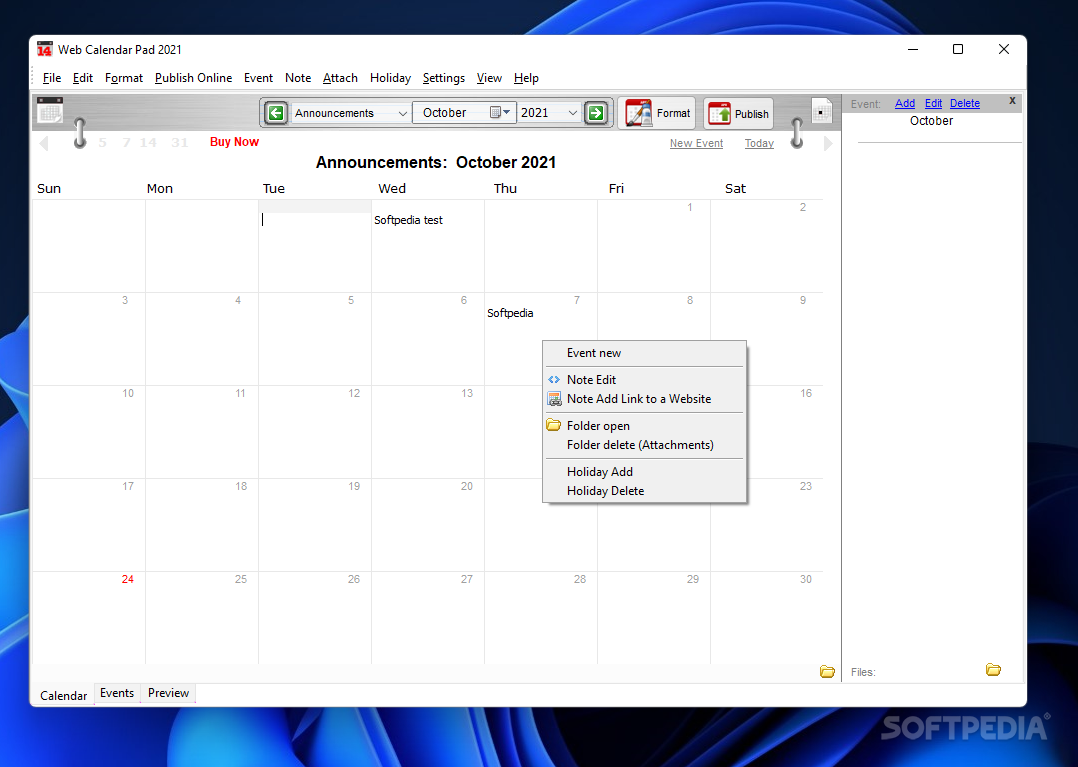
Task: Choose Event new in context menu
Action: [645, 353]
